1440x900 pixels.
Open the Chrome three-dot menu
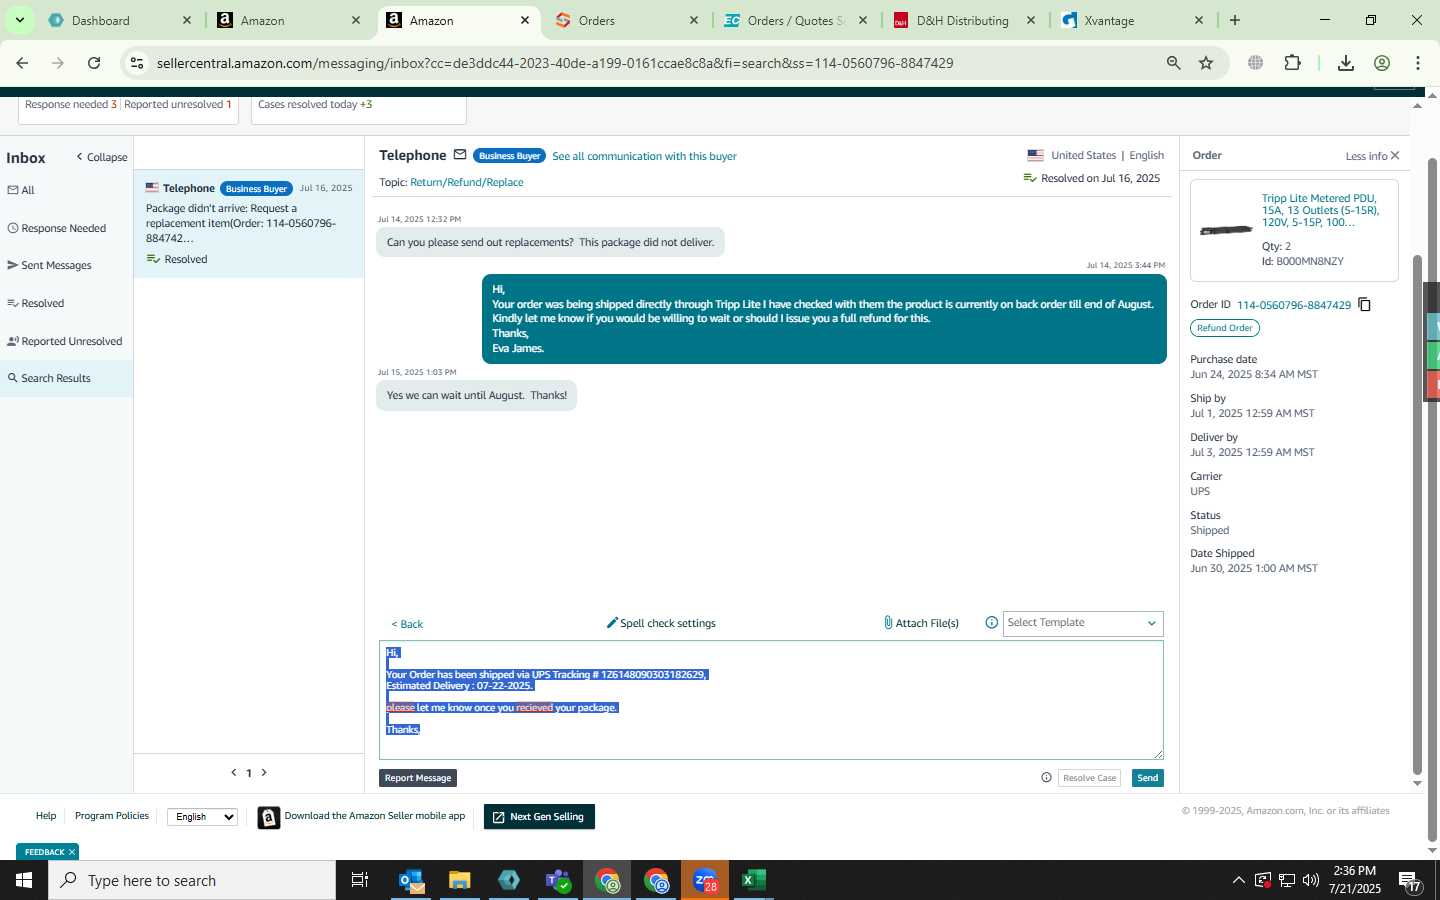pos(1418,63)
